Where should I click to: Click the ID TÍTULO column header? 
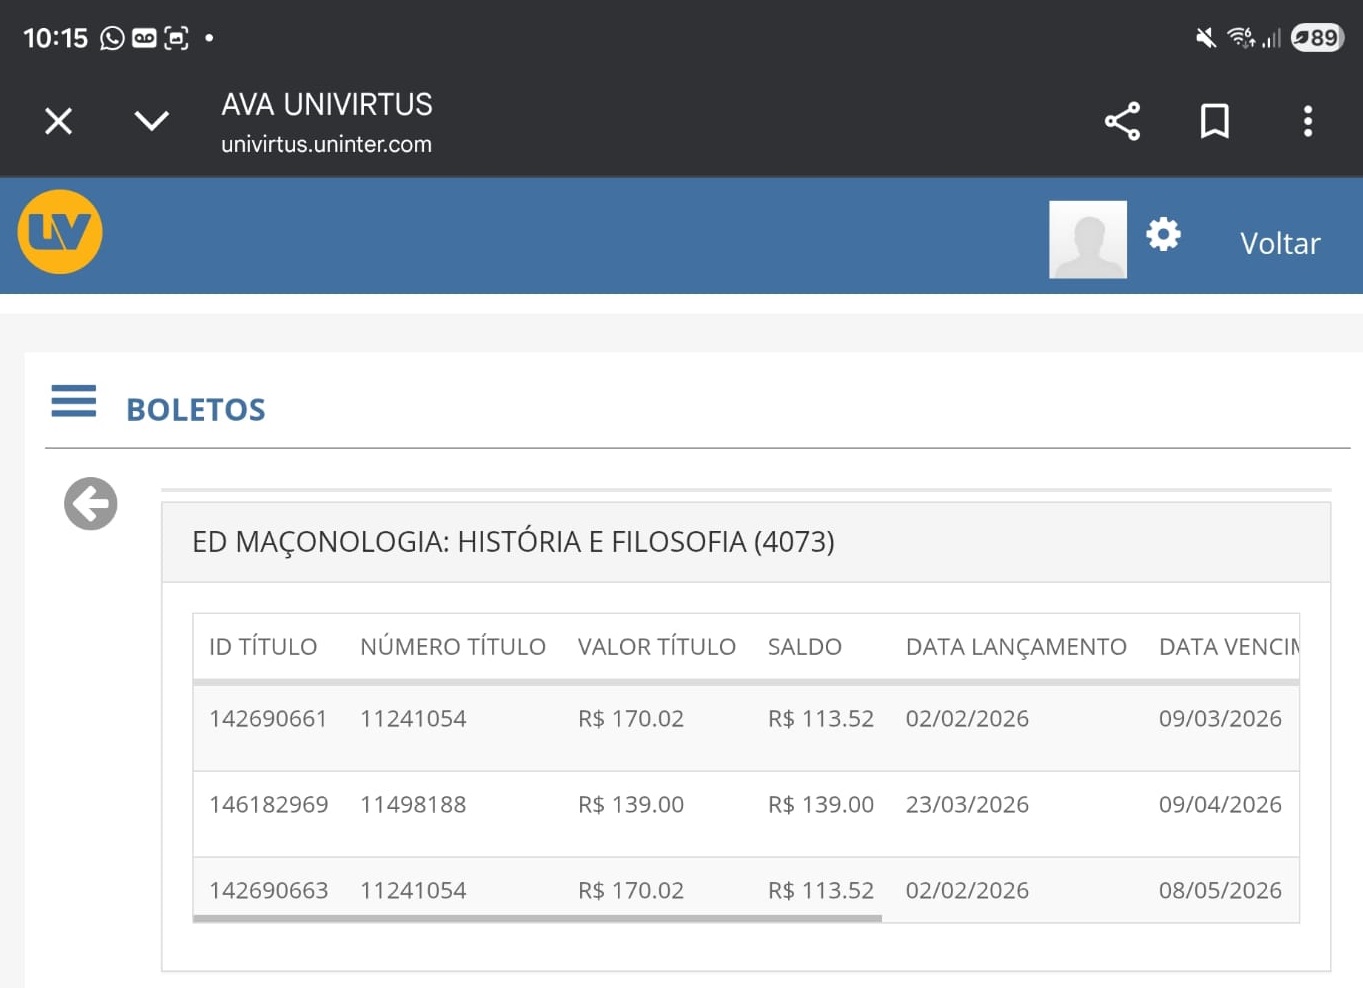263,647
